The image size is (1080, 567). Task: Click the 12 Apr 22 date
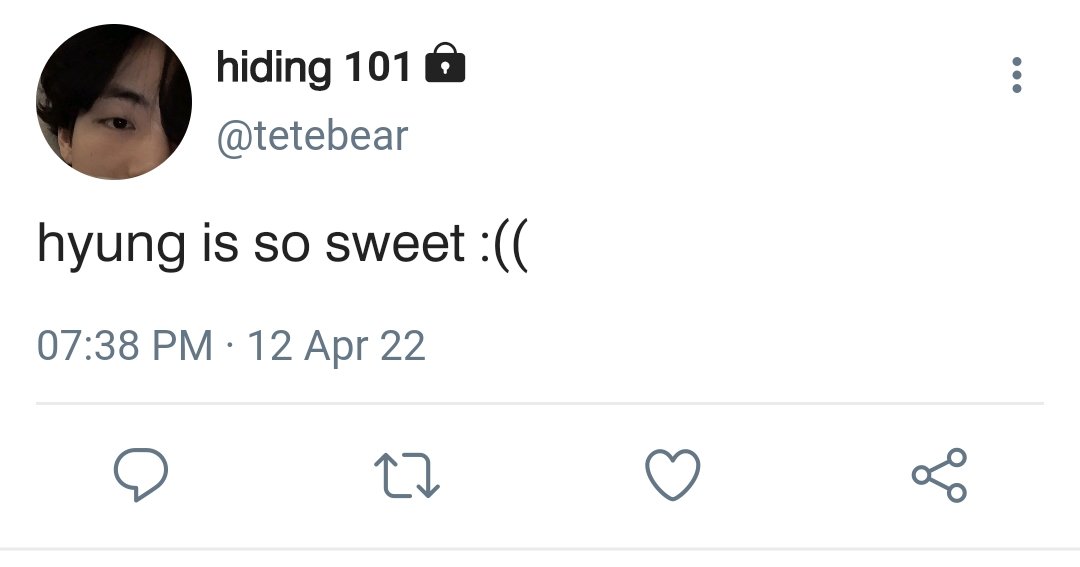335,346
